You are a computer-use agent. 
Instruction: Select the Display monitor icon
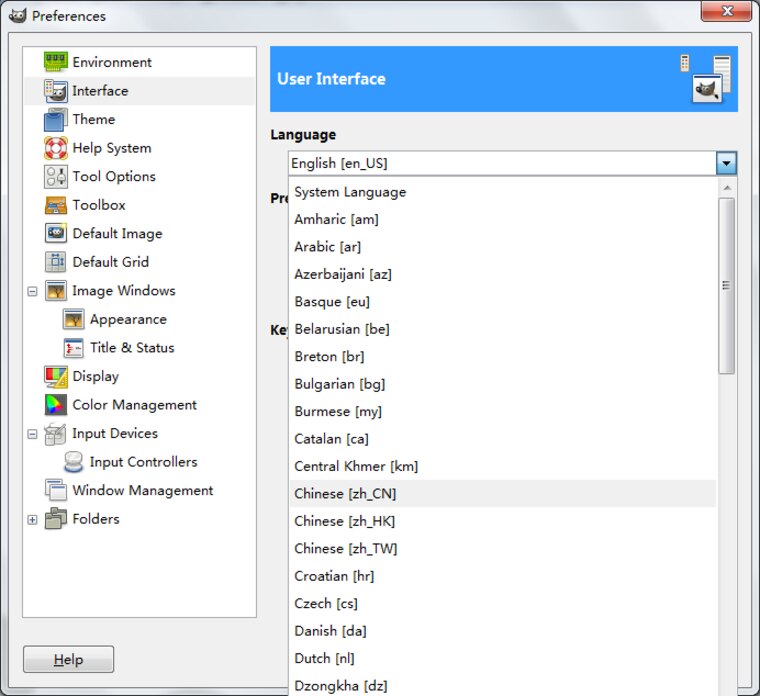tap(56, 377)
